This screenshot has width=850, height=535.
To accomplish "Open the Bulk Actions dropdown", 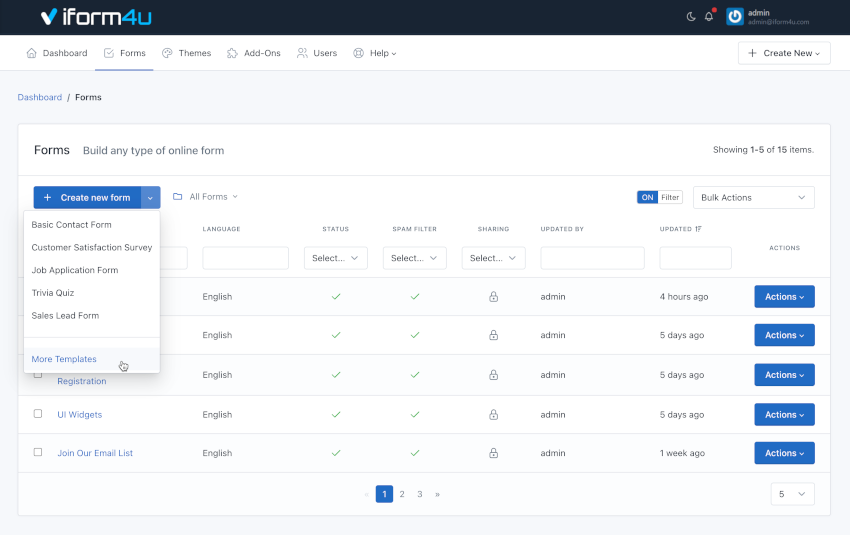I will pos(753,198).
